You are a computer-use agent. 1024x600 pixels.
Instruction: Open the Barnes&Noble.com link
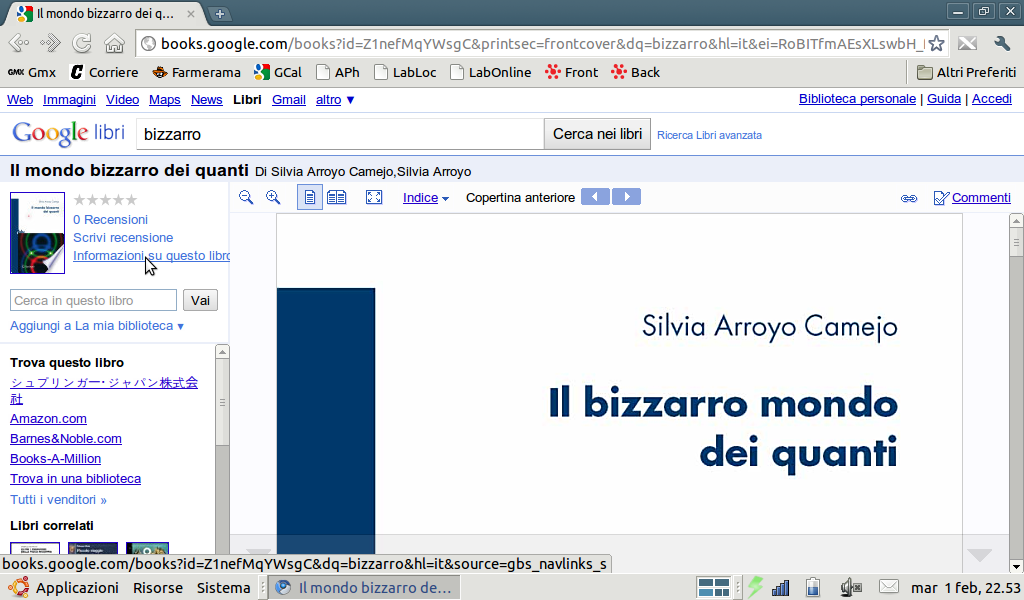(x=66, y=439)
